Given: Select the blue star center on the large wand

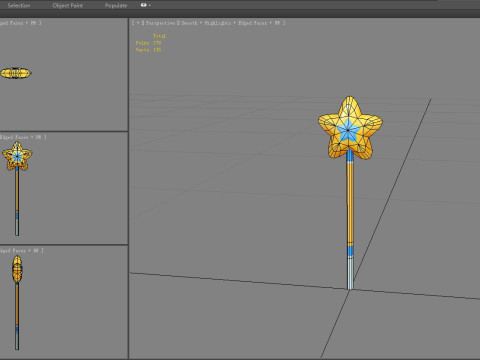Looking at the screenshot, I should tap(348, 130).
